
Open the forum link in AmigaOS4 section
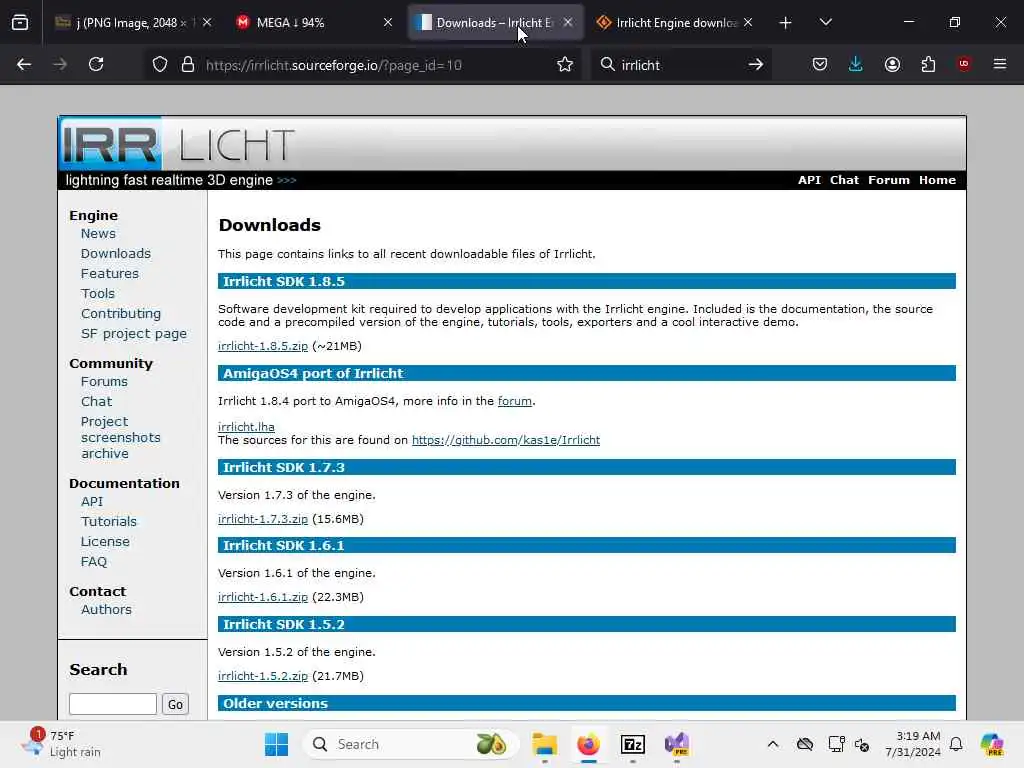pyautogui.click(x=515, y=401)
